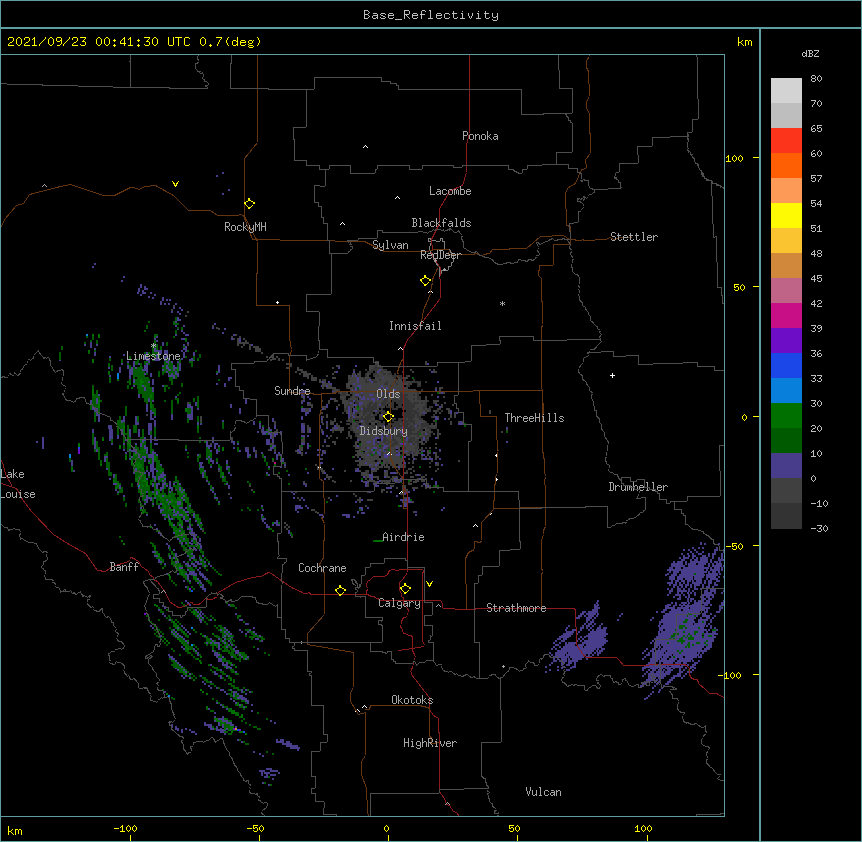Screen dimensions: 862x842
Task: Click the 36 dBZ blue color swatch
Action: tap(786, 365)
